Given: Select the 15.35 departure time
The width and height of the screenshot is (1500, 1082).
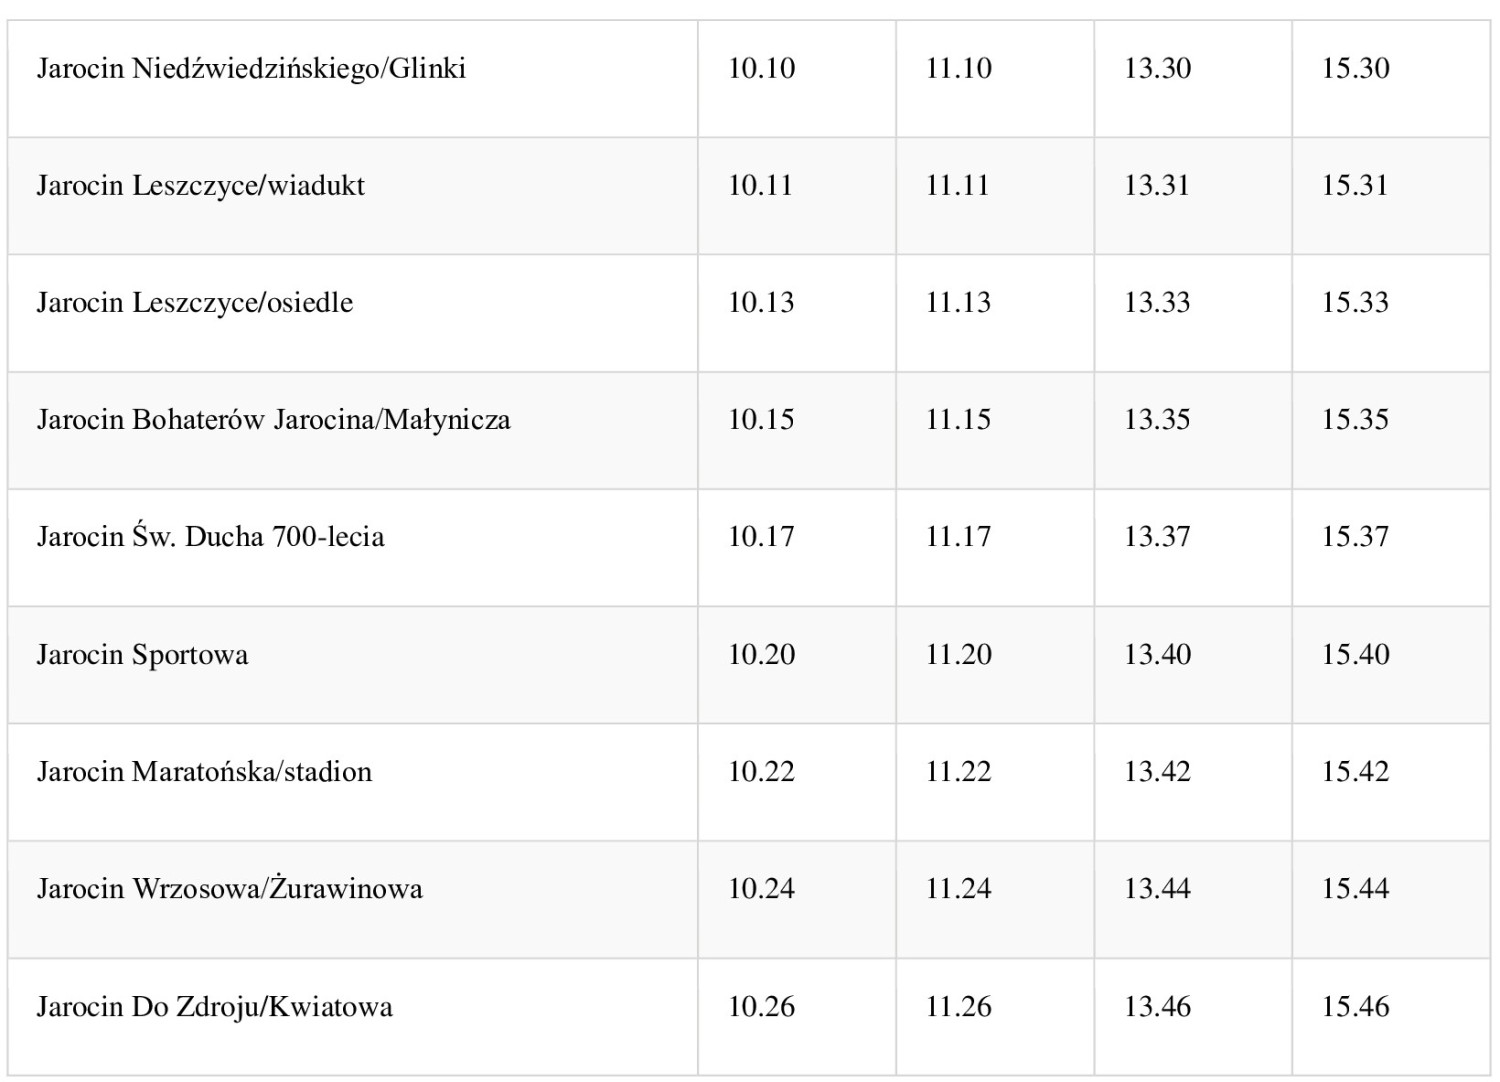Looking at the screenshot, I should (x=1355, y=420).
